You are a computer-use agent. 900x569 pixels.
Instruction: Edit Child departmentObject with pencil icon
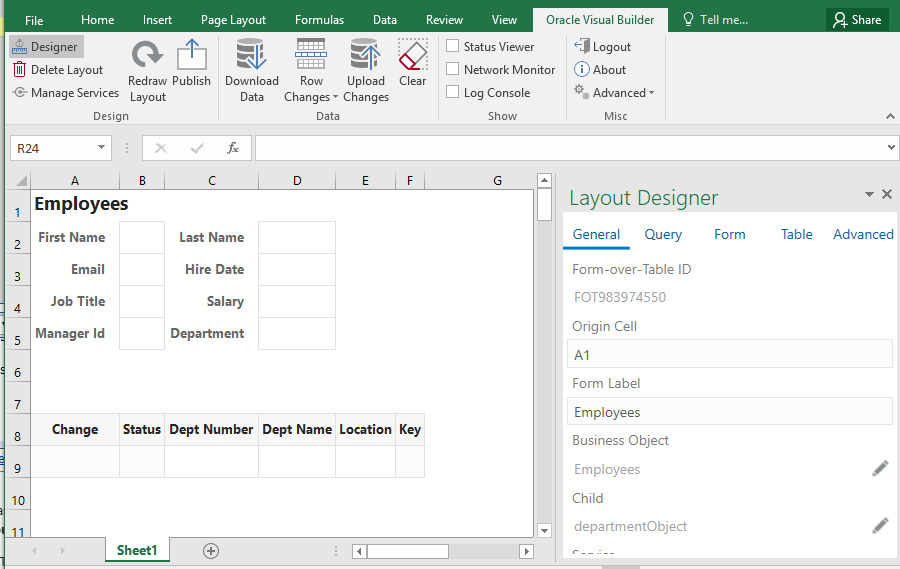tap(880, 525)
